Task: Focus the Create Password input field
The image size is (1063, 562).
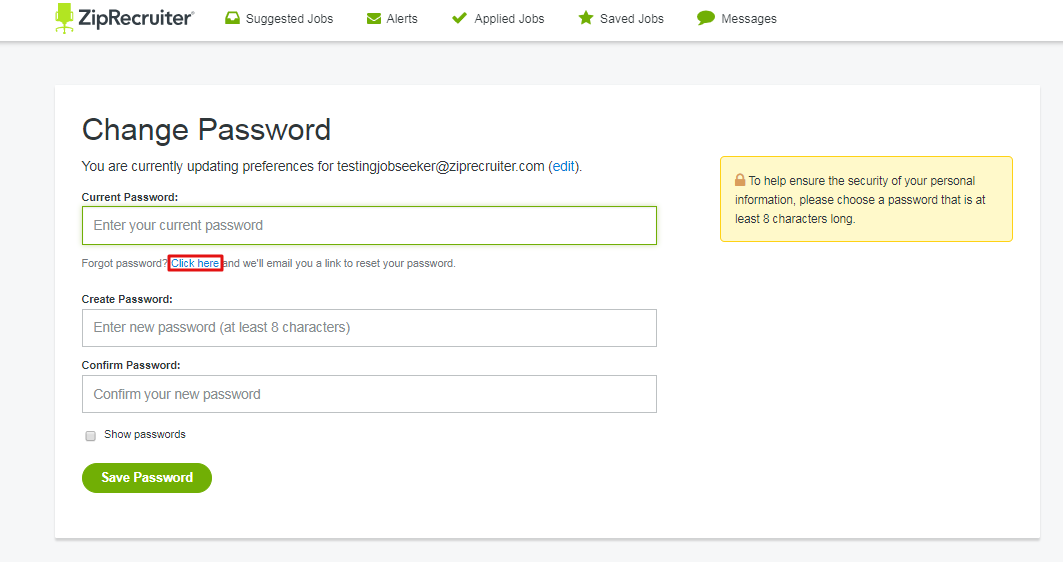Action: pos(369,328)
